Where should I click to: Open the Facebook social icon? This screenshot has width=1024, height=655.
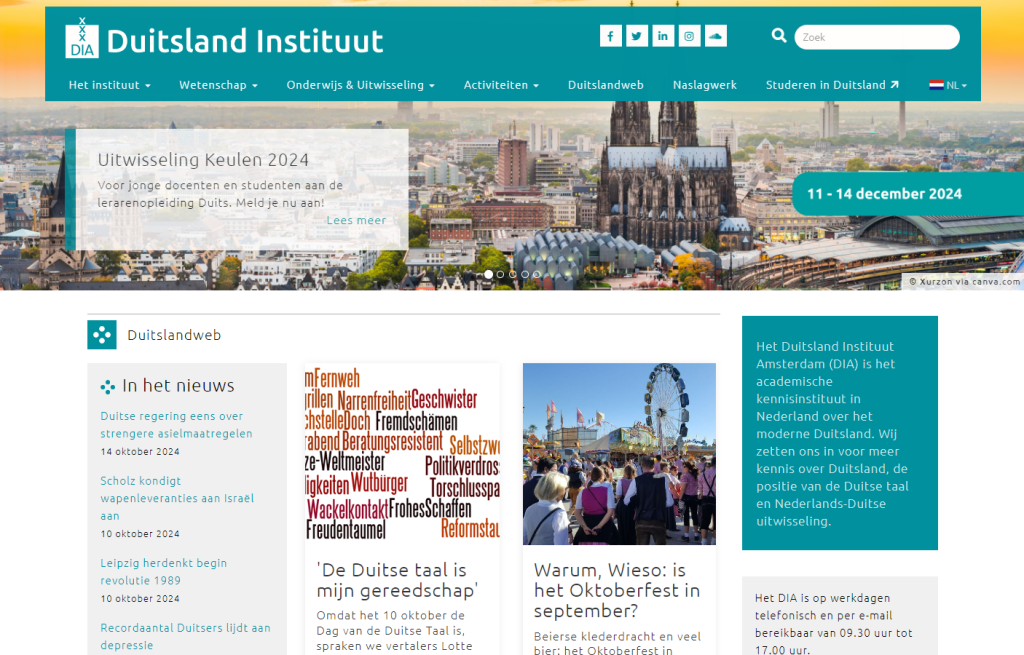pos(611,36)
